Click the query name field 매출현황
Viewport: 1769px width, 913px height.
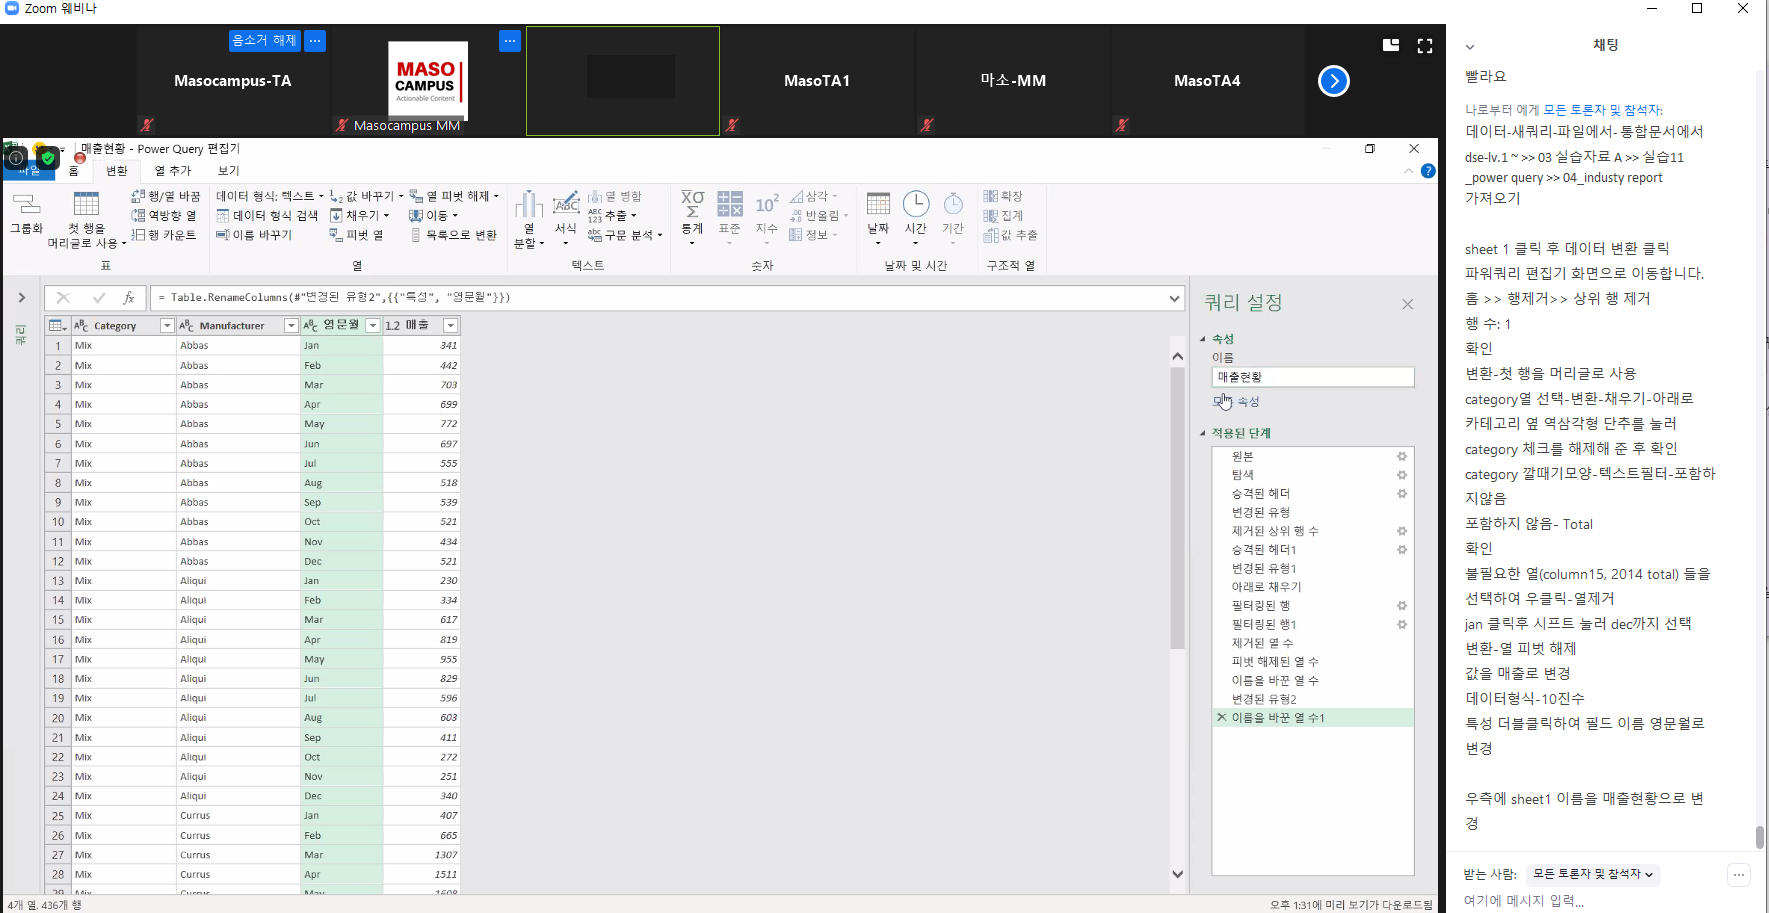[x=1312, y=377]
